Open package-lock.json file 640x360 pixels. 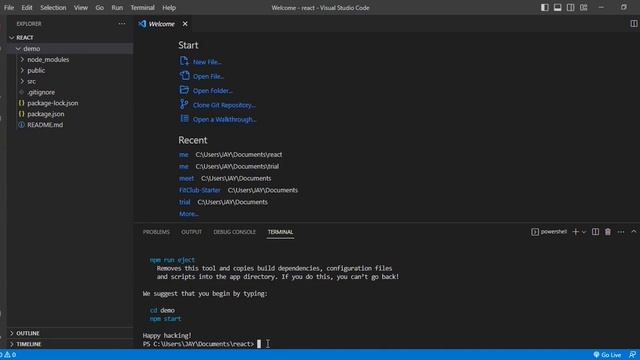(x=53, y=103)
